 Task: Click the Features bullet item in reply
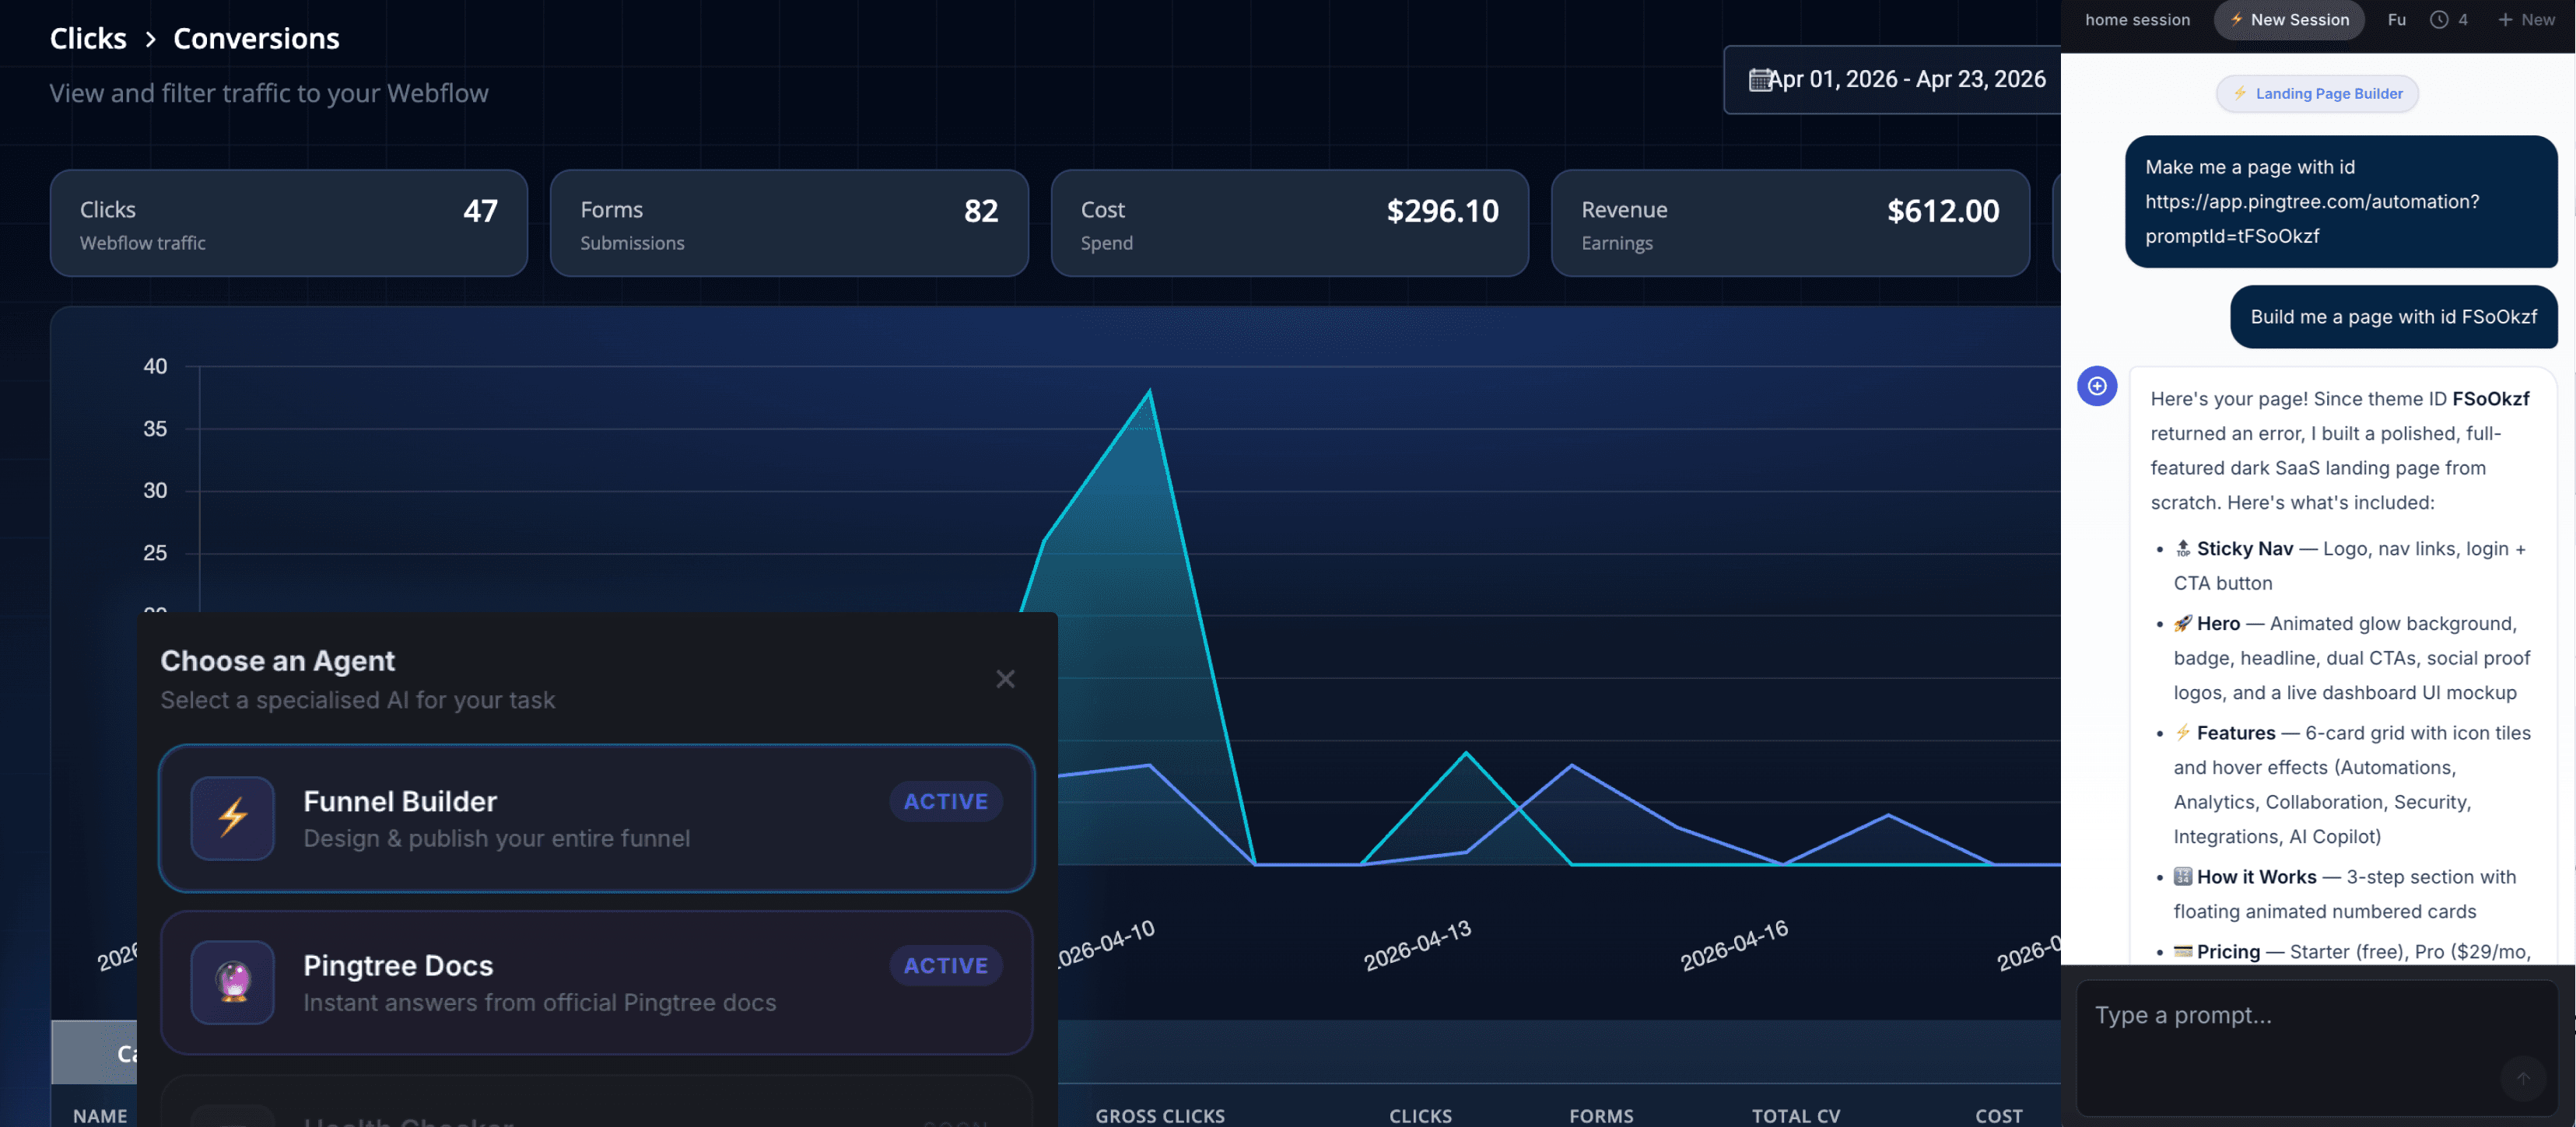[x=2351, y=785]
